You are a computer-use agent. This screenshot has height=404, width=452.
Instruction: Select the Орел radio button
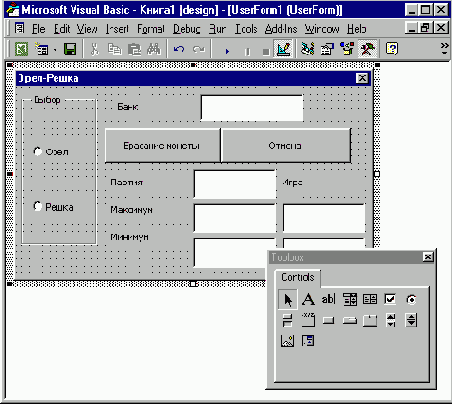point(52,152)
